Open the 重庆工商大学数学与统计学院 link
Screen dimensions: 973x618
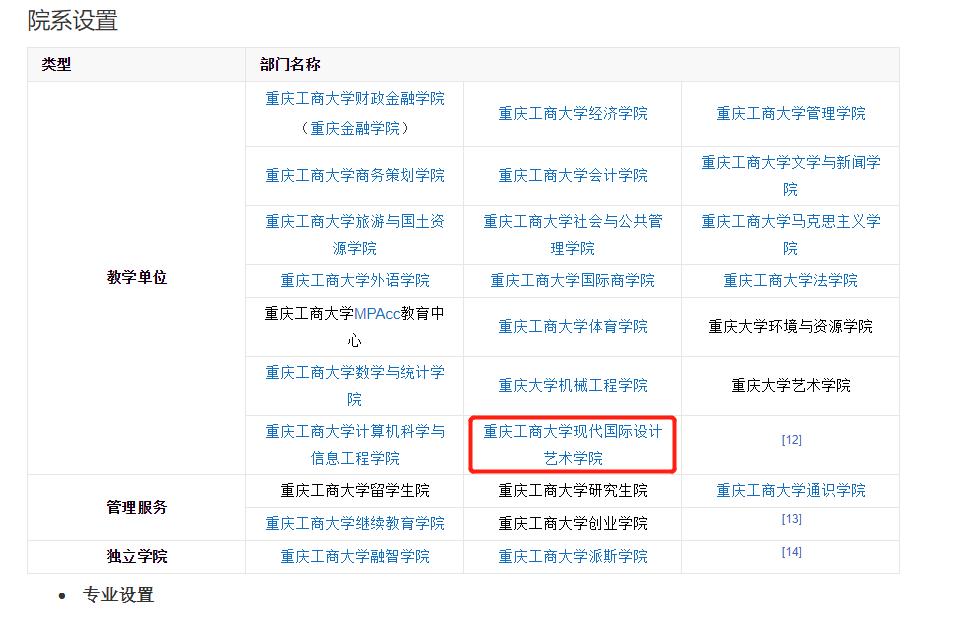point(354,385)
